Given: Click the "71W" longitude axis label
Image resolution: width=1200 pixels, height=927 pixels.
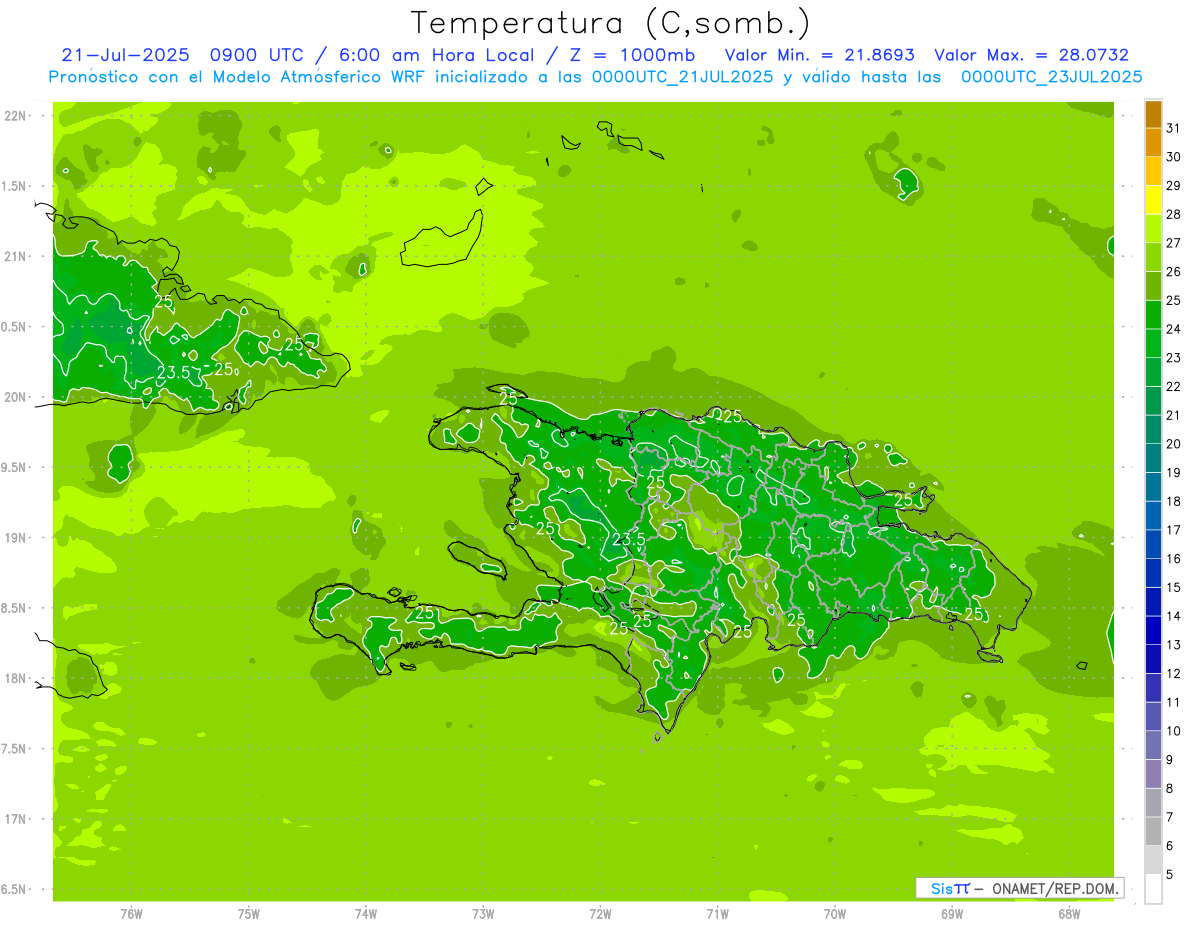Looking at the screenshot, I should point(717,913).
